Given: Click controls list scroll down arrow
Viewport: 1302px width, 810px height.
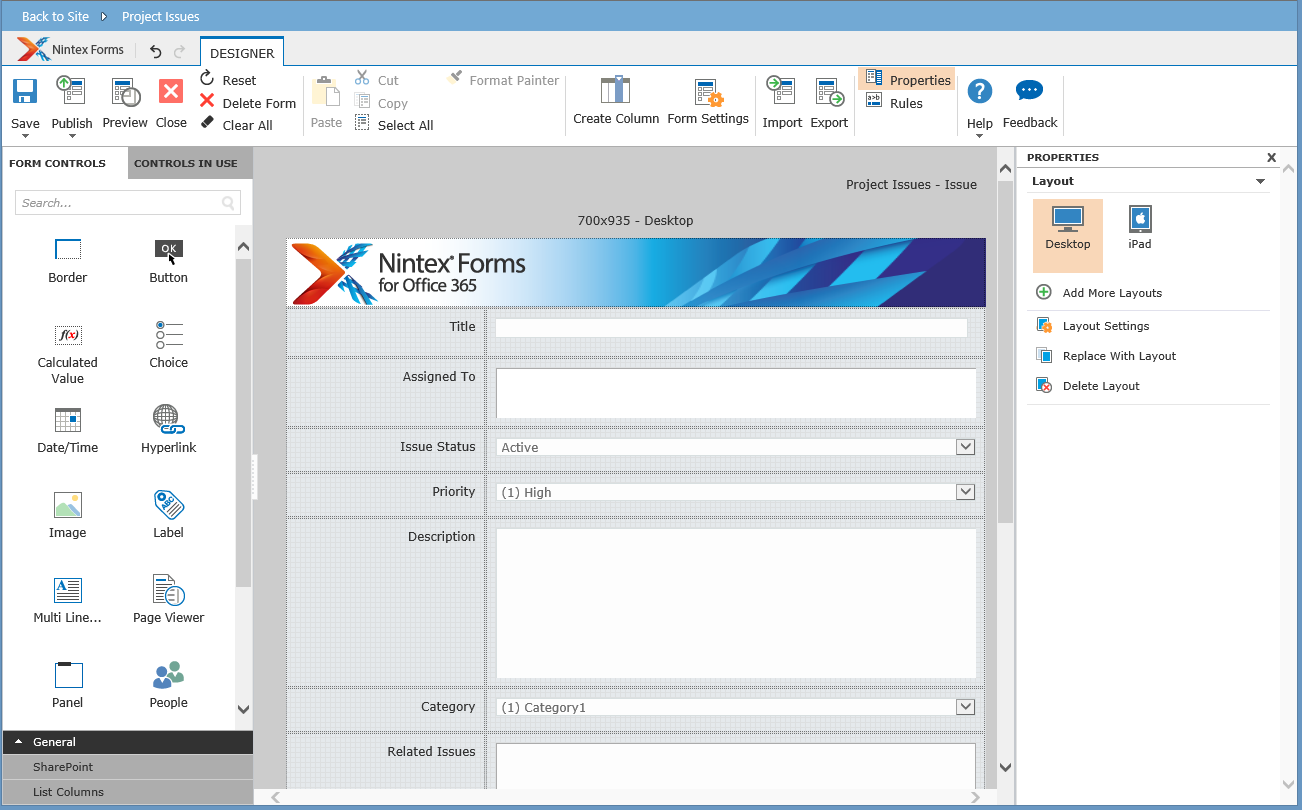Looking at the screenshot, I should click(243, 709).
